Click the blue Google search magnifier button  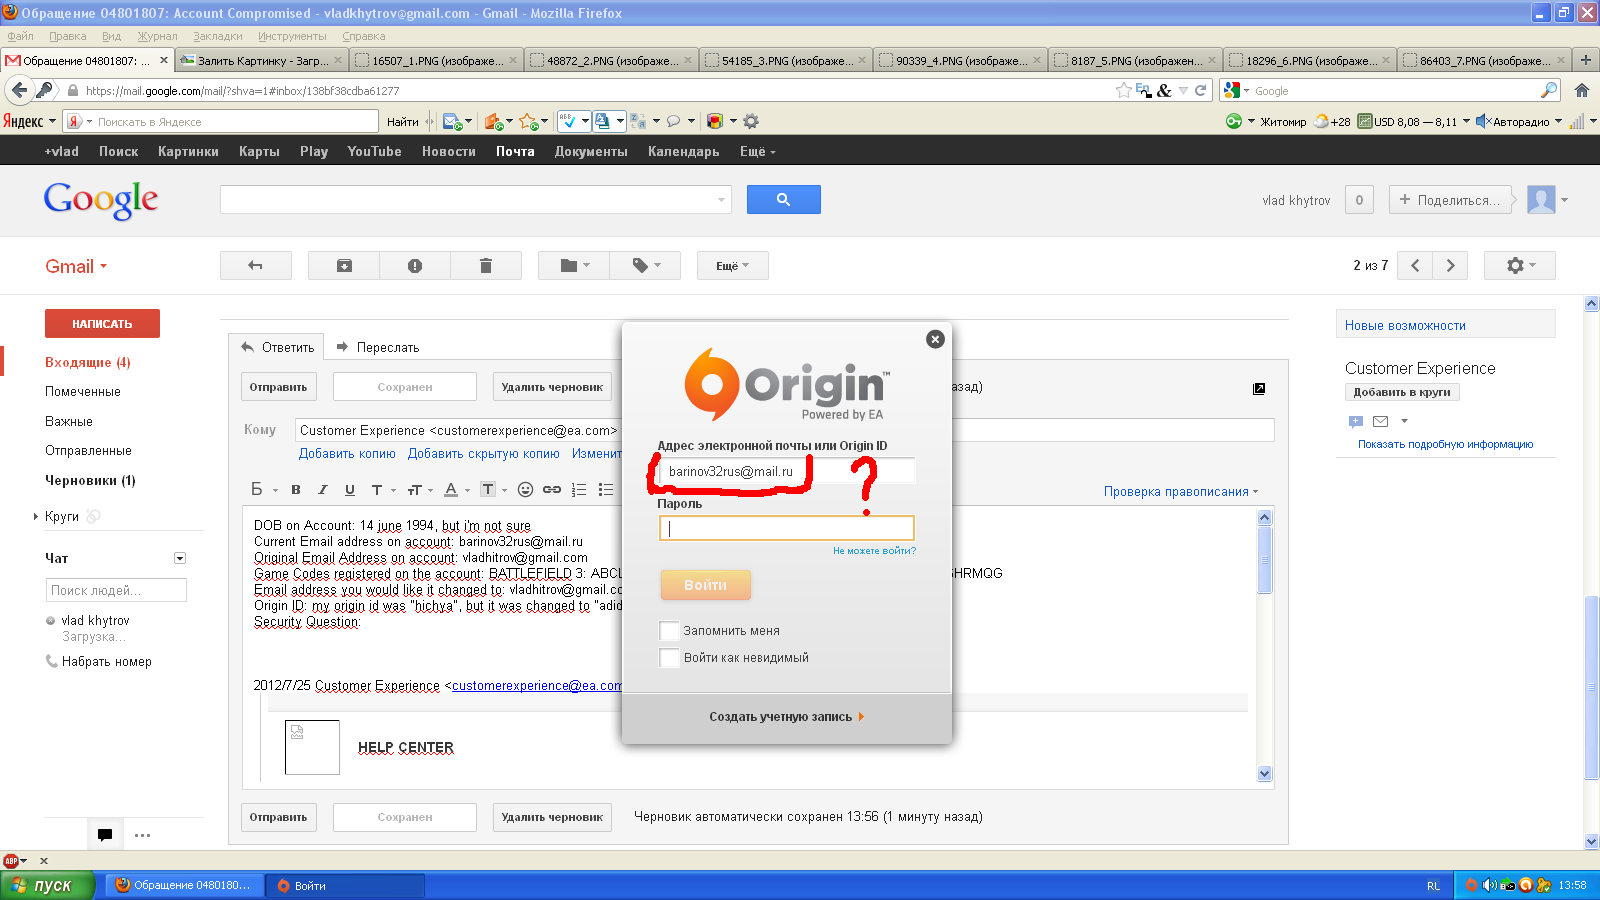click(784, 200)
